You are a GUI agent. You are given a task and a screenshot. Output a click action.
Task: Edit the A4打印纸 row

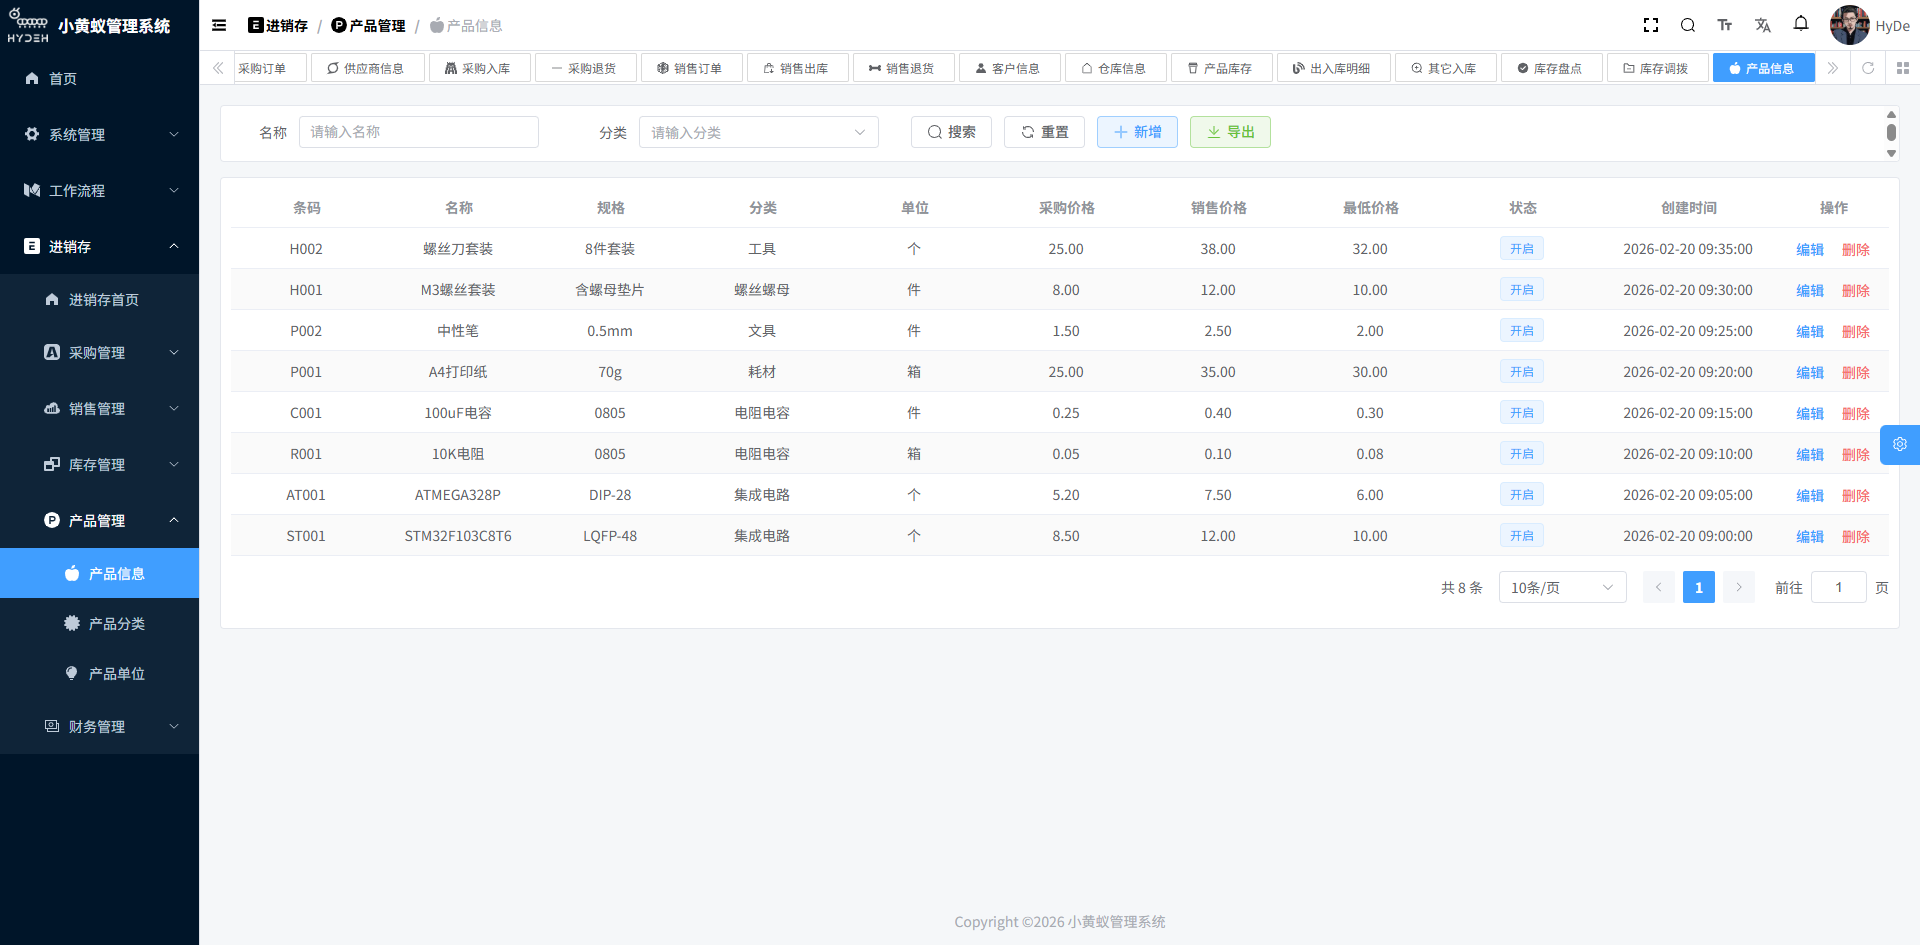(1810, 372)
